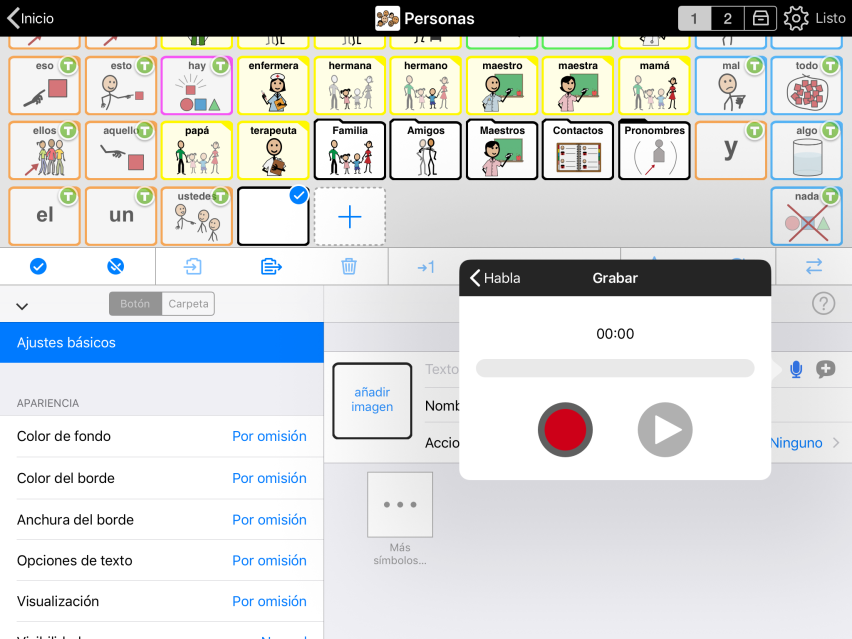852x639 pixels.
Task: Open the Familia folder
Action: [x=349, y=151]
